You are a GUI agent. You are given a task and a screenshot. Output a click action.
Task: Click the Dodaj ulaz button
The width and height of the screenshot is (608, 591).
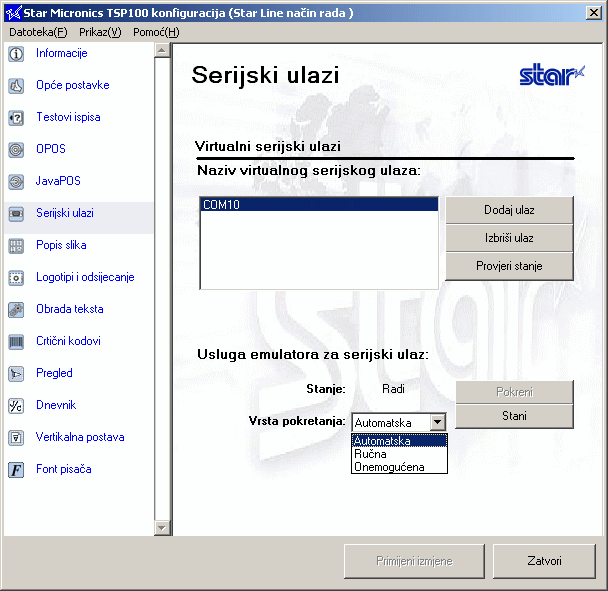pyautogui.click(x=509, y=210)
